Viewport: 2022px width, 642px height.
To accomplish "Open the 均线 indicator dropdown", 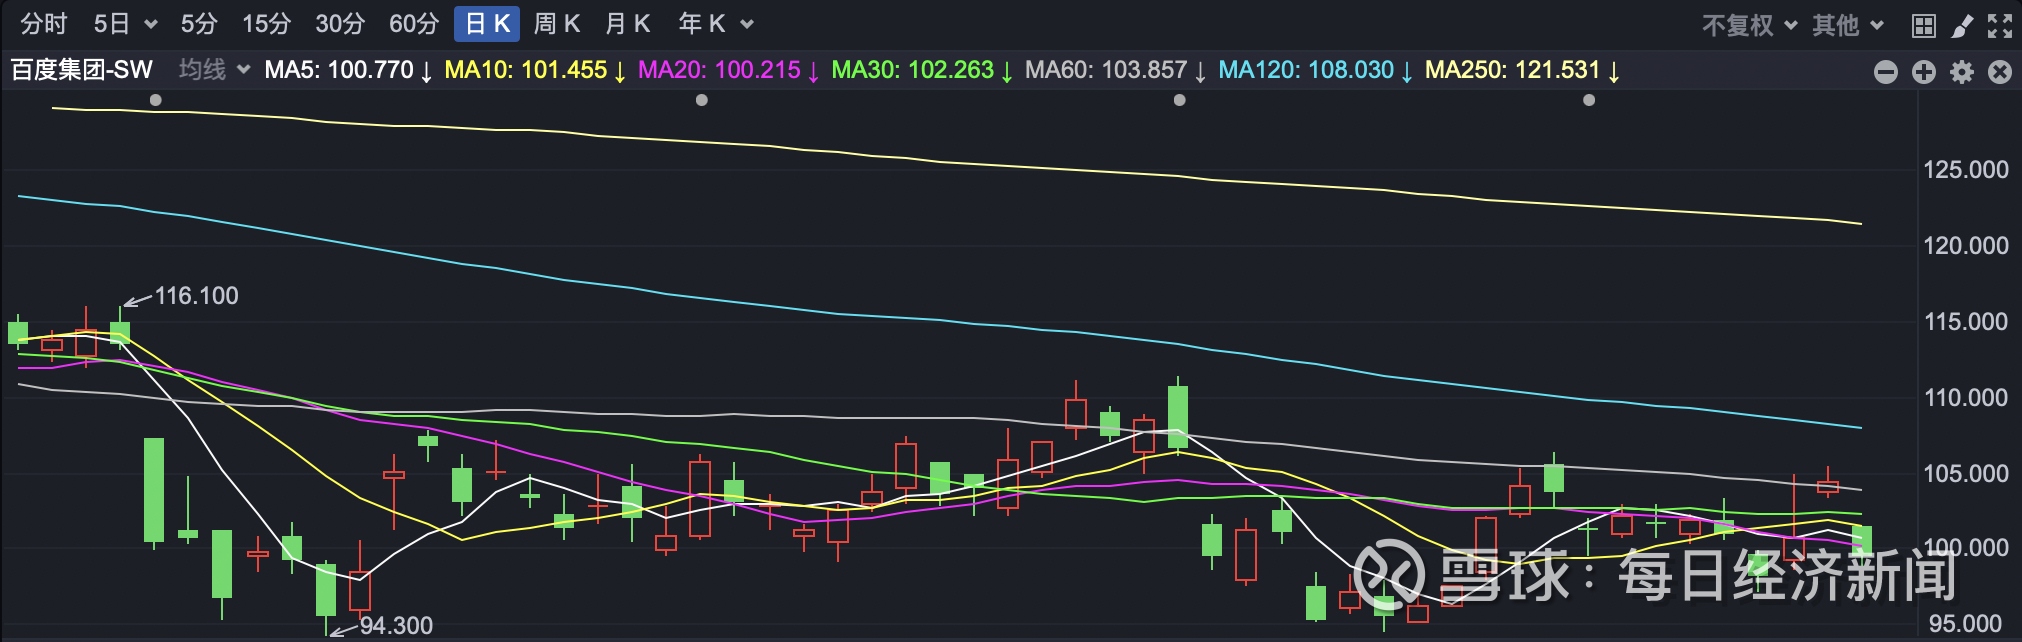I will tap(214, 70).
